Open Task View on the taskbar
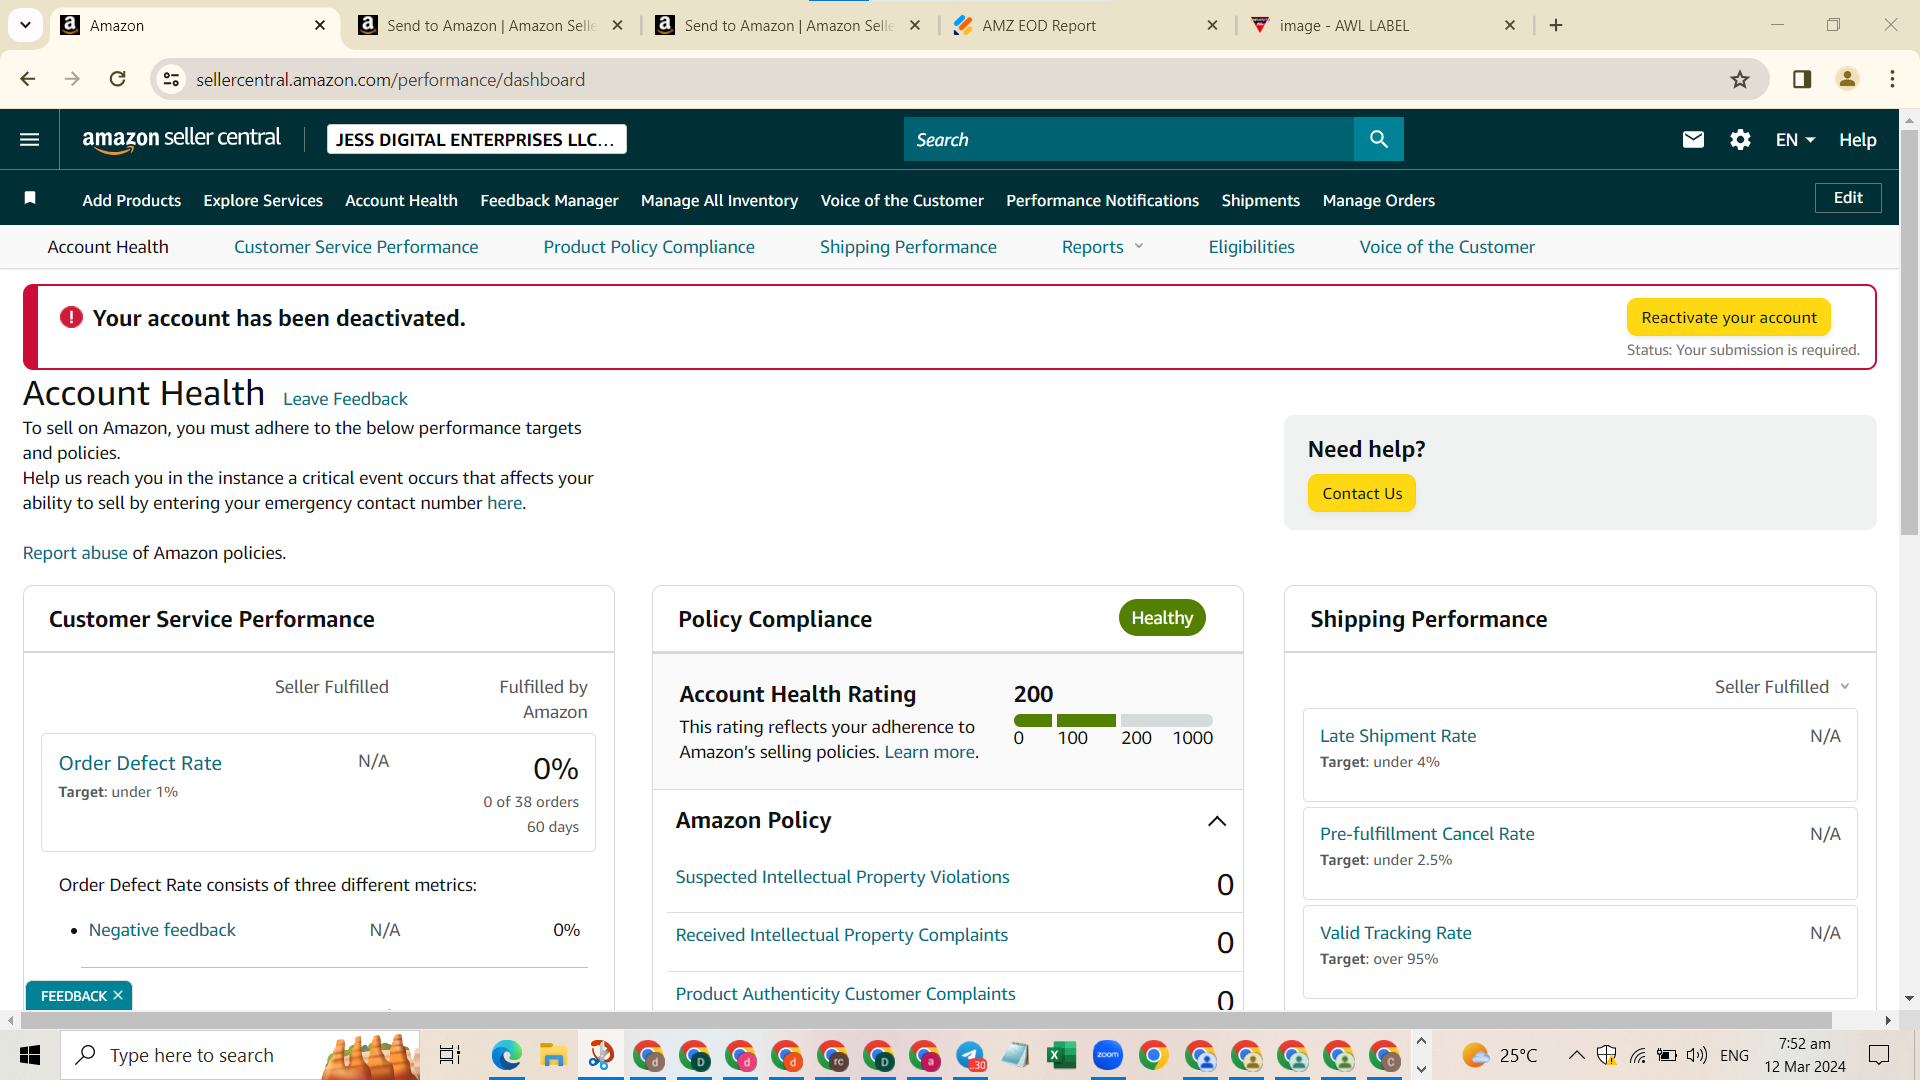 pos(450,1055)
